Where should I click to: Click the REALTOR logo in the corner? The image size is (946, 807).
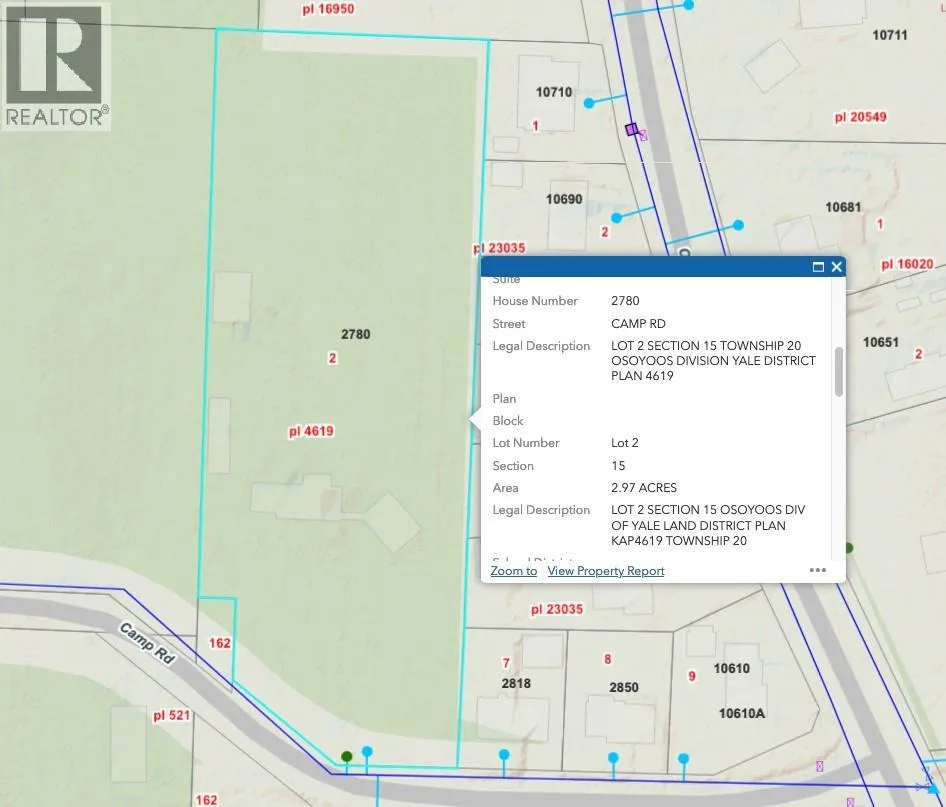[55, 66]
